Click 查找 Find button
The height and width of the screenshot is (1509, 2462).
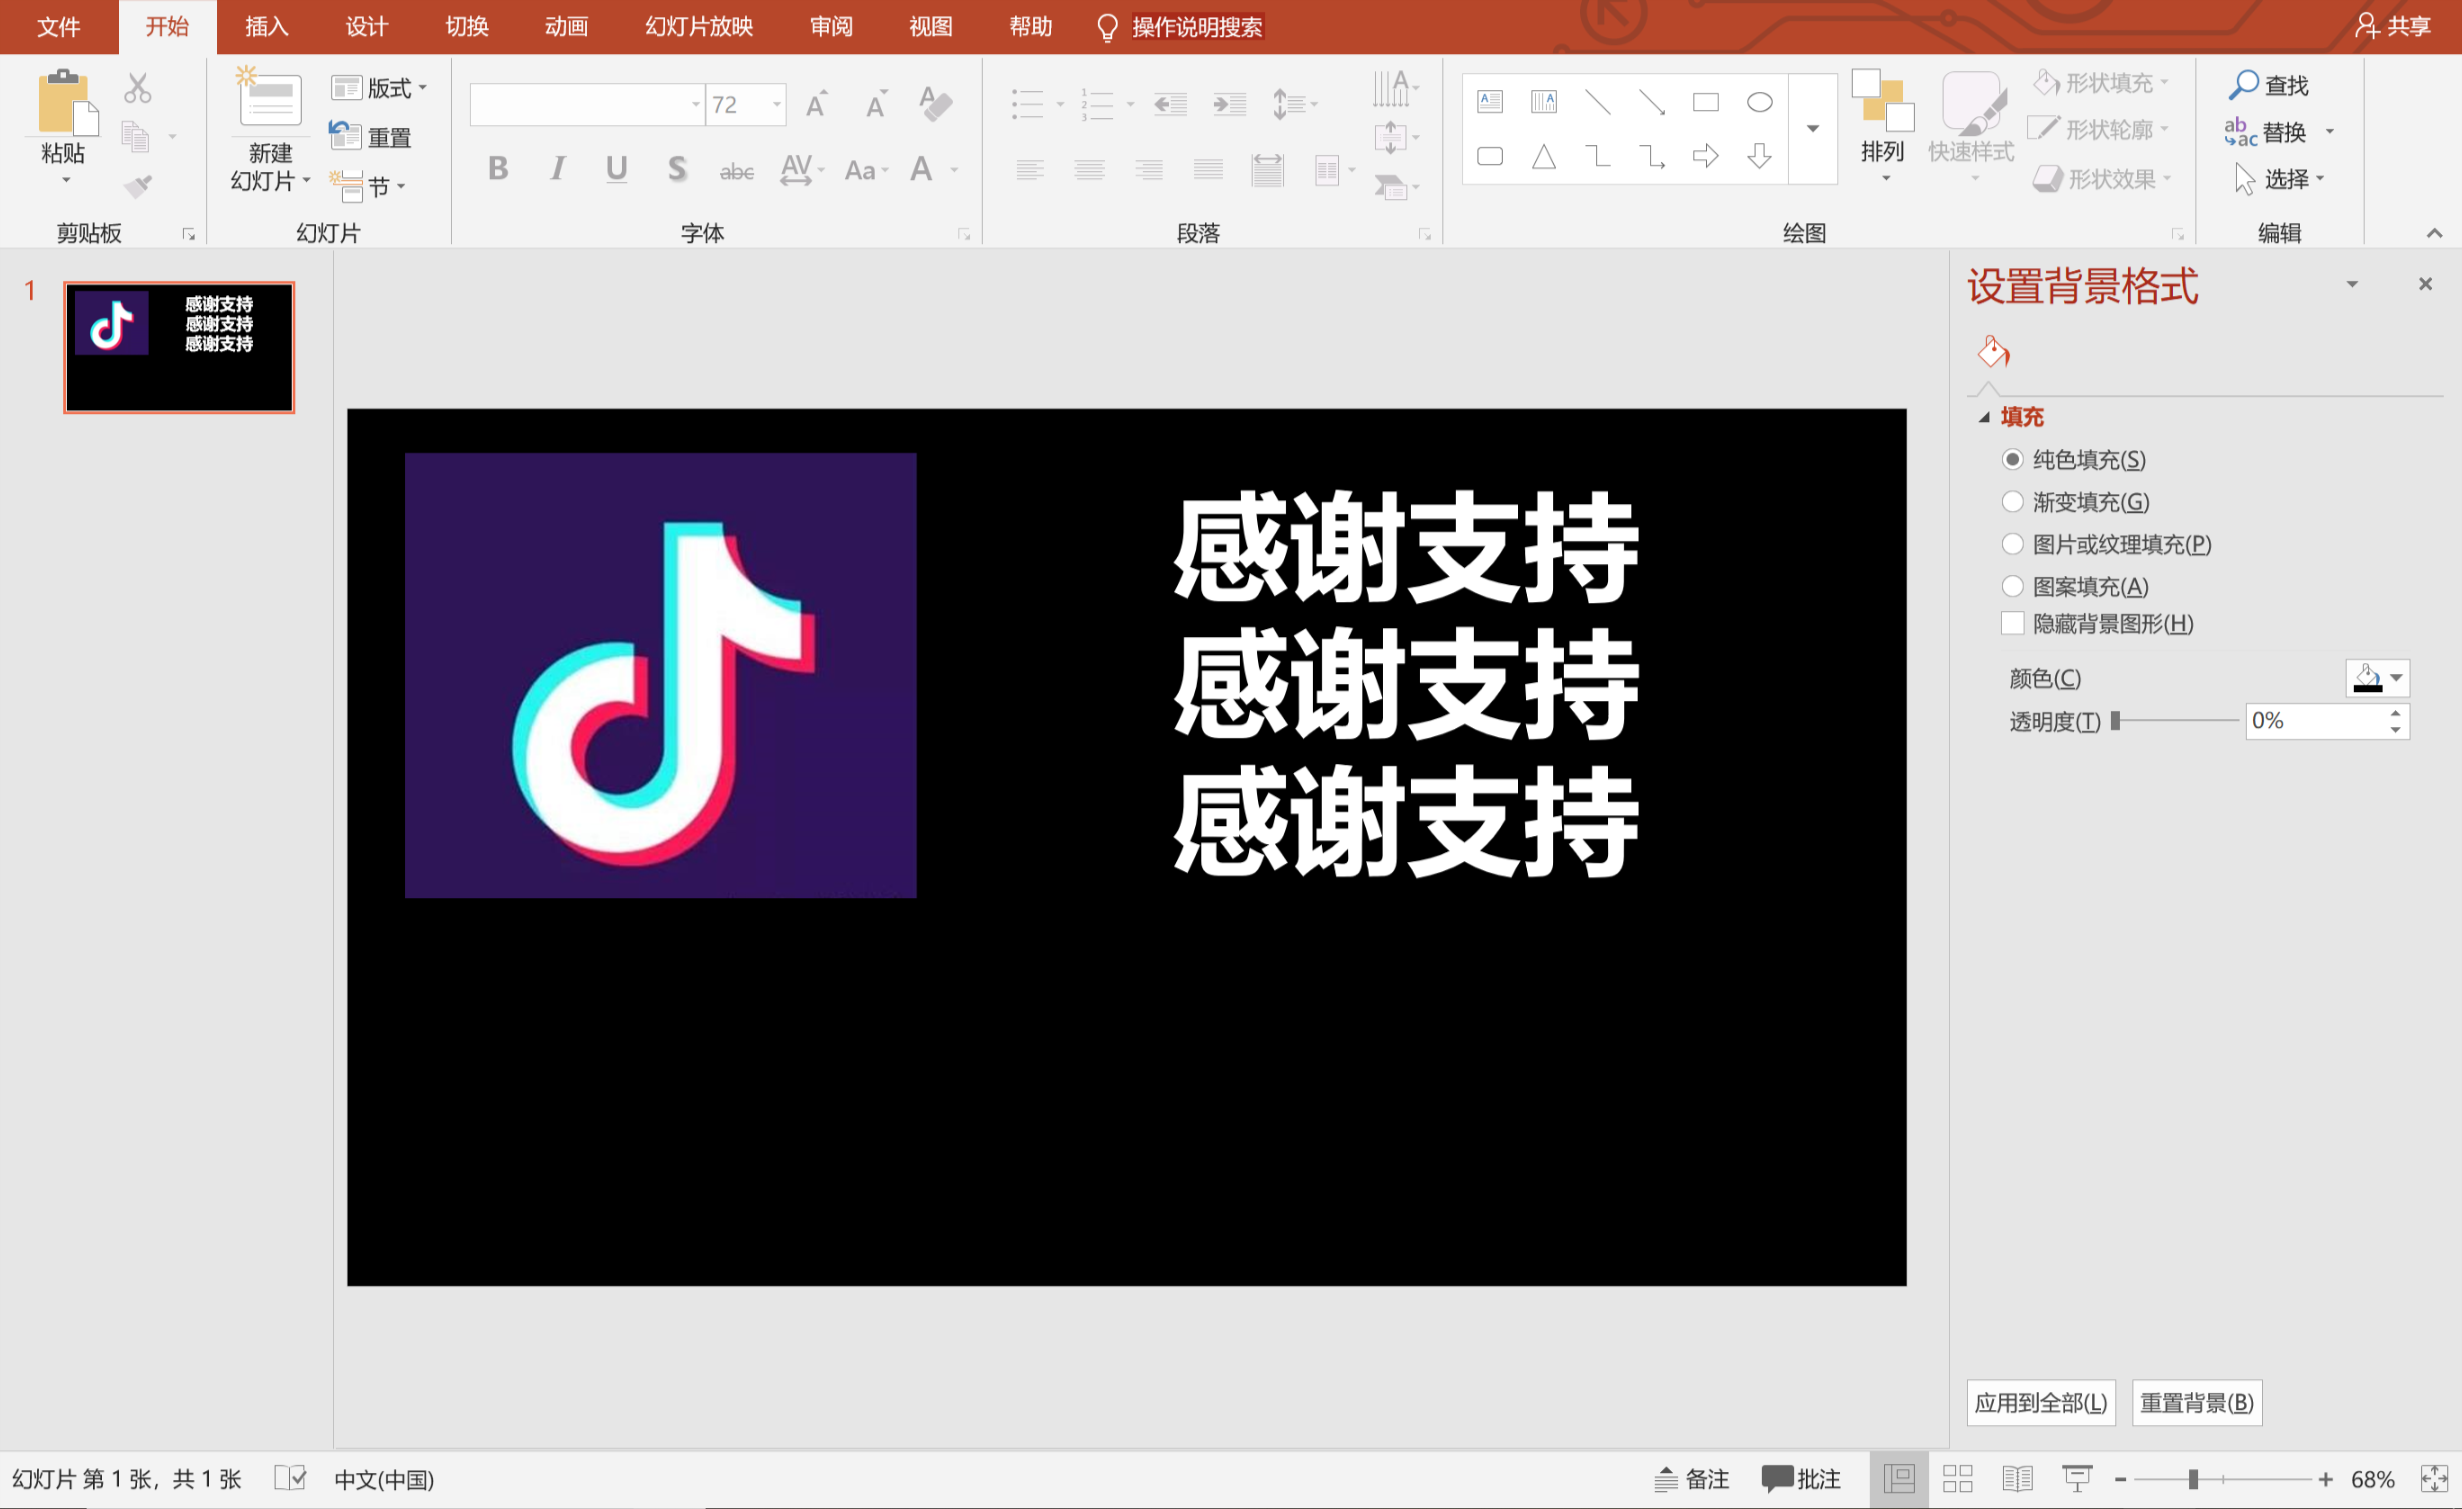click(2268, 85)
